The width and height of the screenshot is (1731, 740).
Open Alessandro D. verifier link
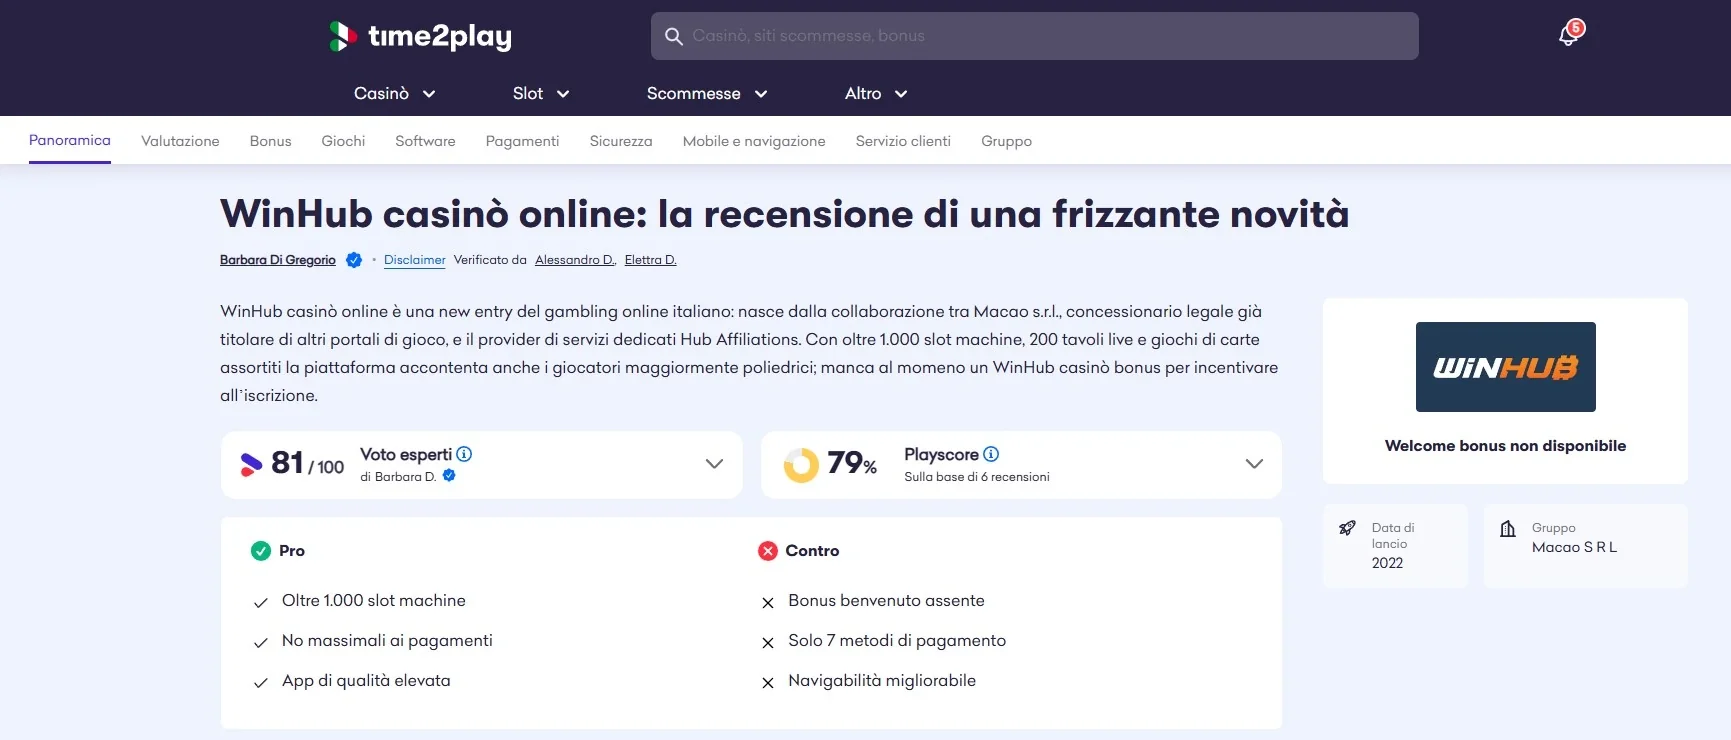pos(575,260)
